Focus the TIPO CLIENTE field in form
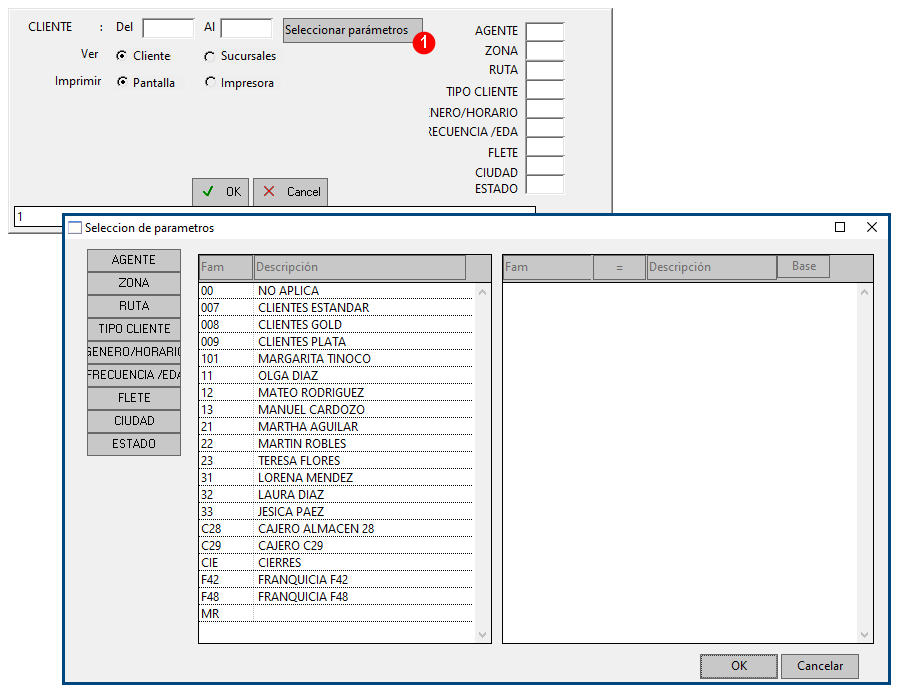 coord(545,90)
